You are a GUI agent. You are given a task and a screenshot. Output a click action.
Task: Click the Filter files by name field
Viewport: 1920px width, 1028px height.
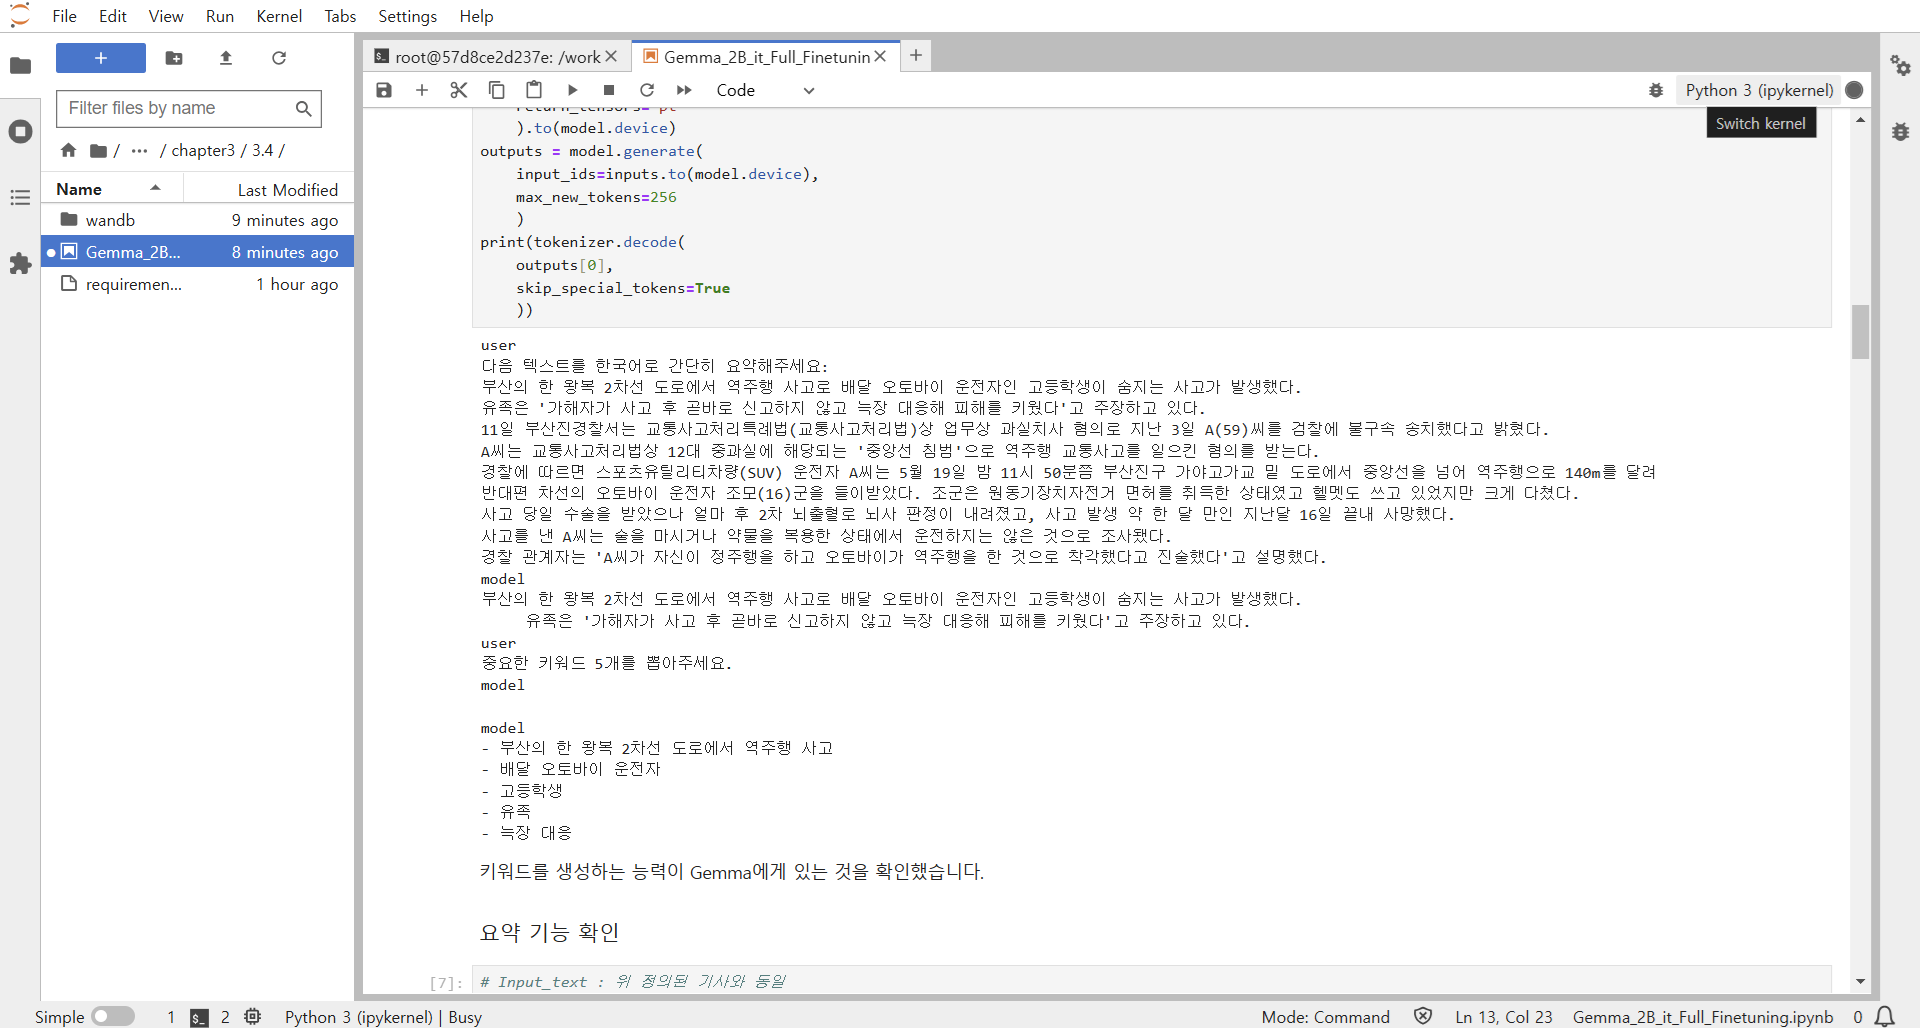pyautogui.click(x=189, y=108)
